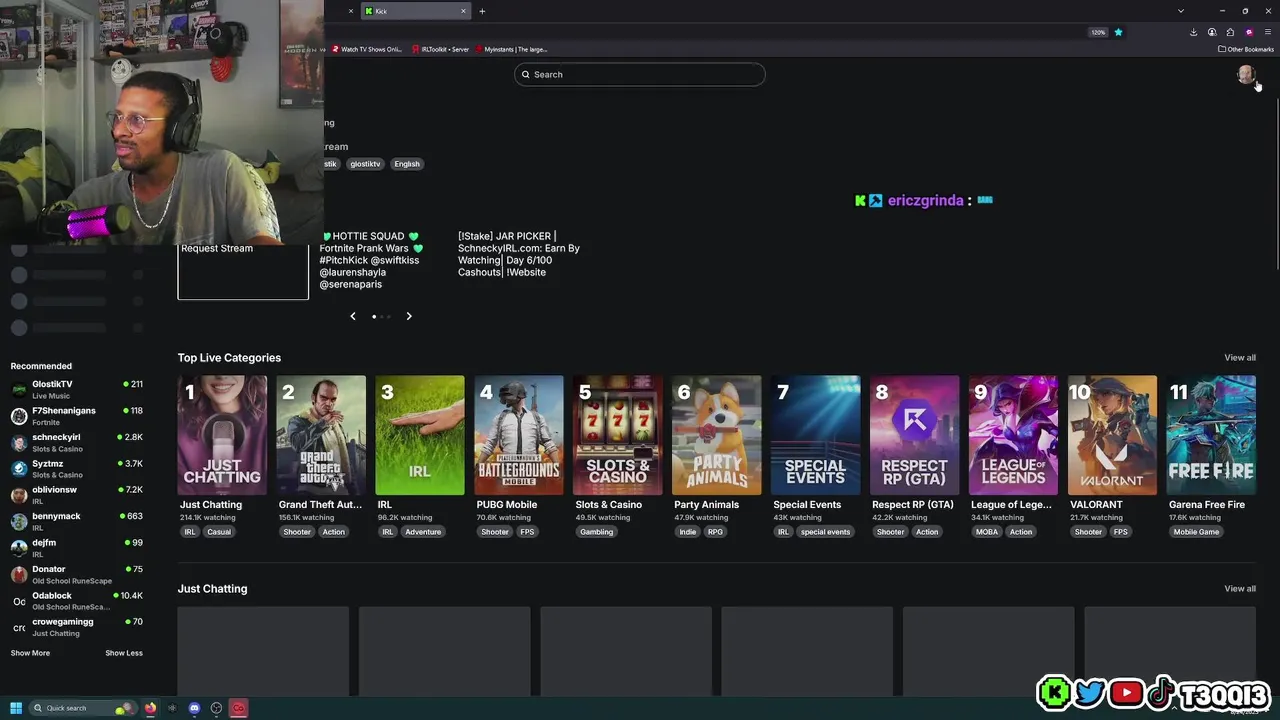Open the Firefox hamburger menu
Screen dimensions: 1280x720
point(1268,32)
